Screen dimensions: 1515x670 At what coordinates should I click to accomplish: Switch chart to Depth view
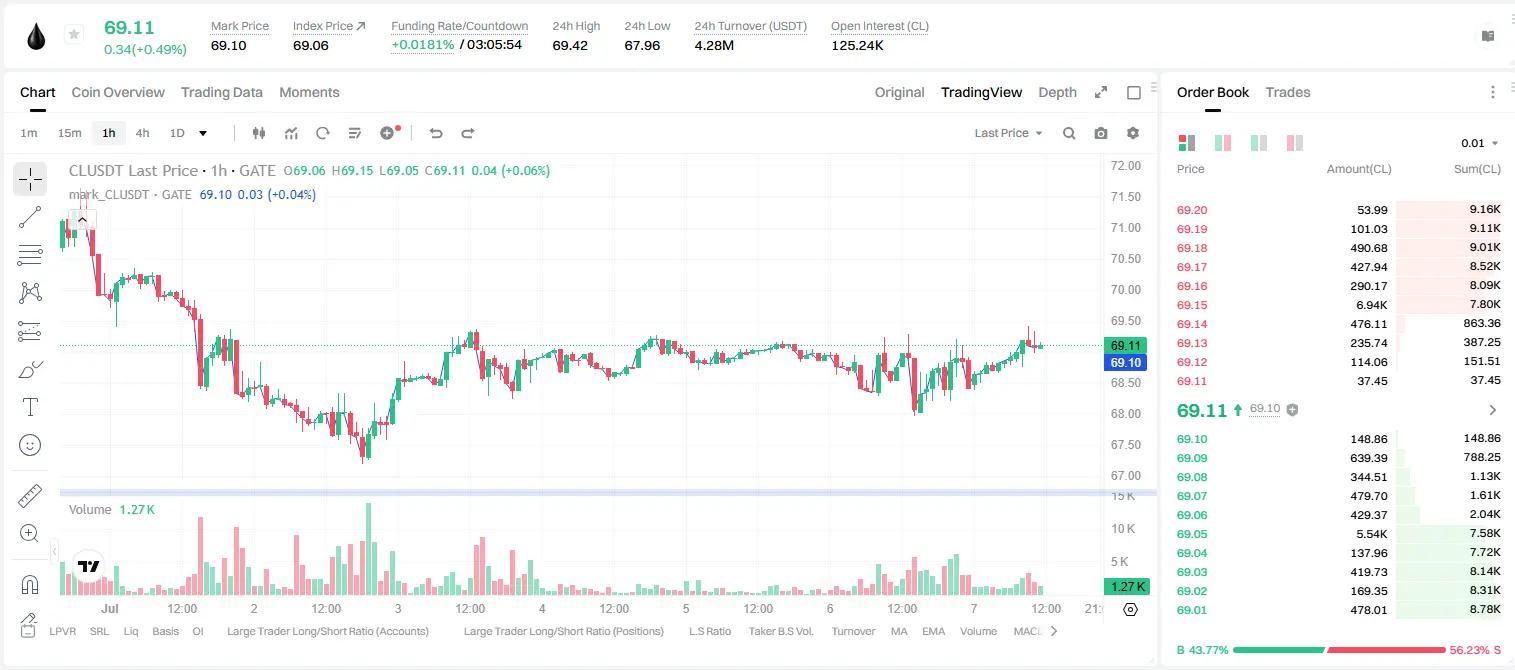coord(1057,92)
